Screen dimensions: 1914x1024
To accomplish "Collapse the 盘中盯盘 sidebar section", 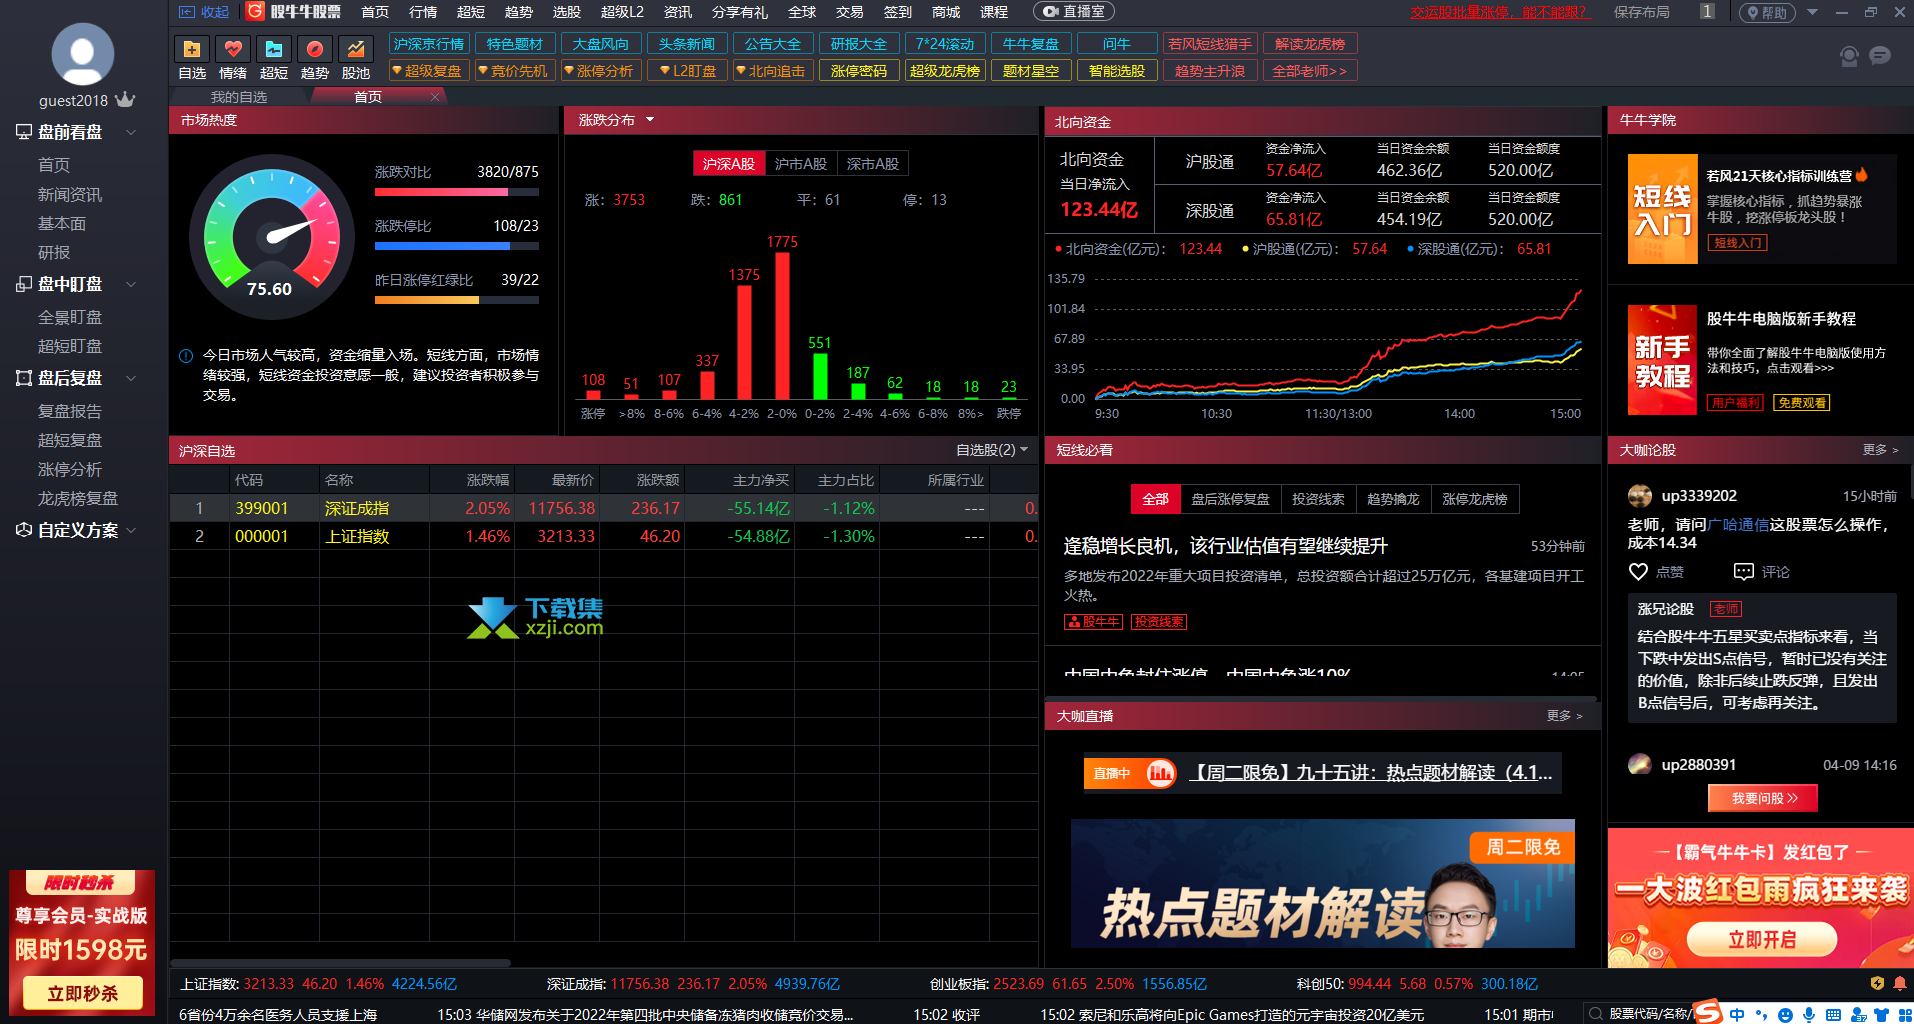I will click(131, 284).
